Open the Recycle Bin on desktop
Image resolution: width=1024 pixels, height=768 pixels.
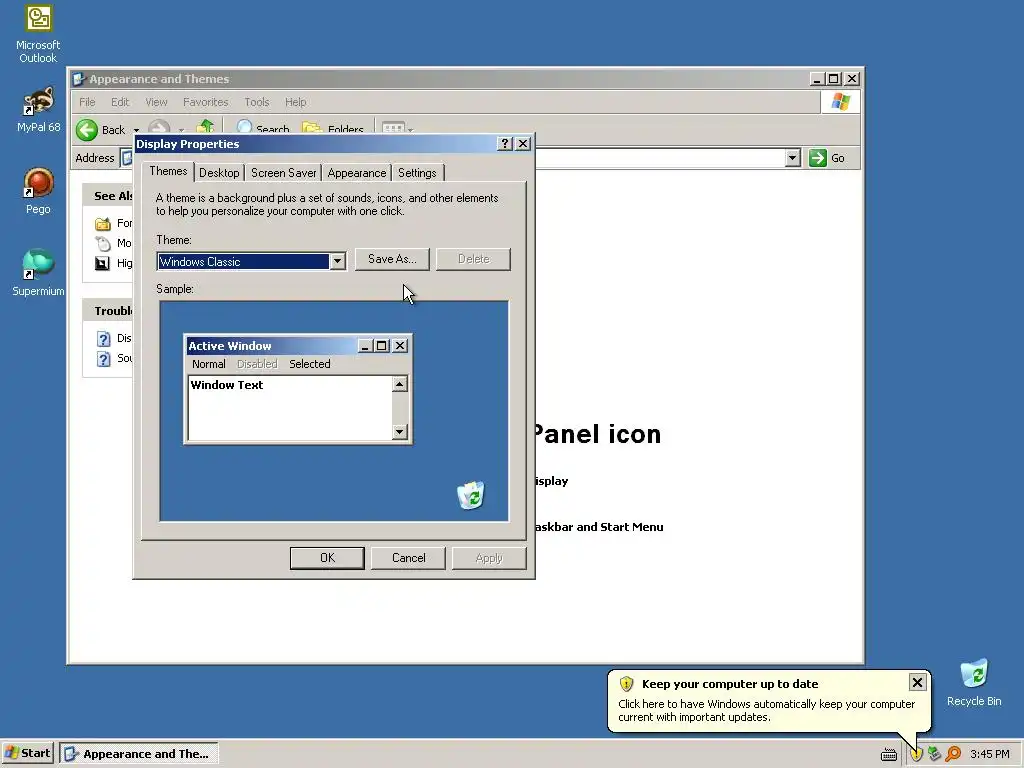click(x=974, y=682)
